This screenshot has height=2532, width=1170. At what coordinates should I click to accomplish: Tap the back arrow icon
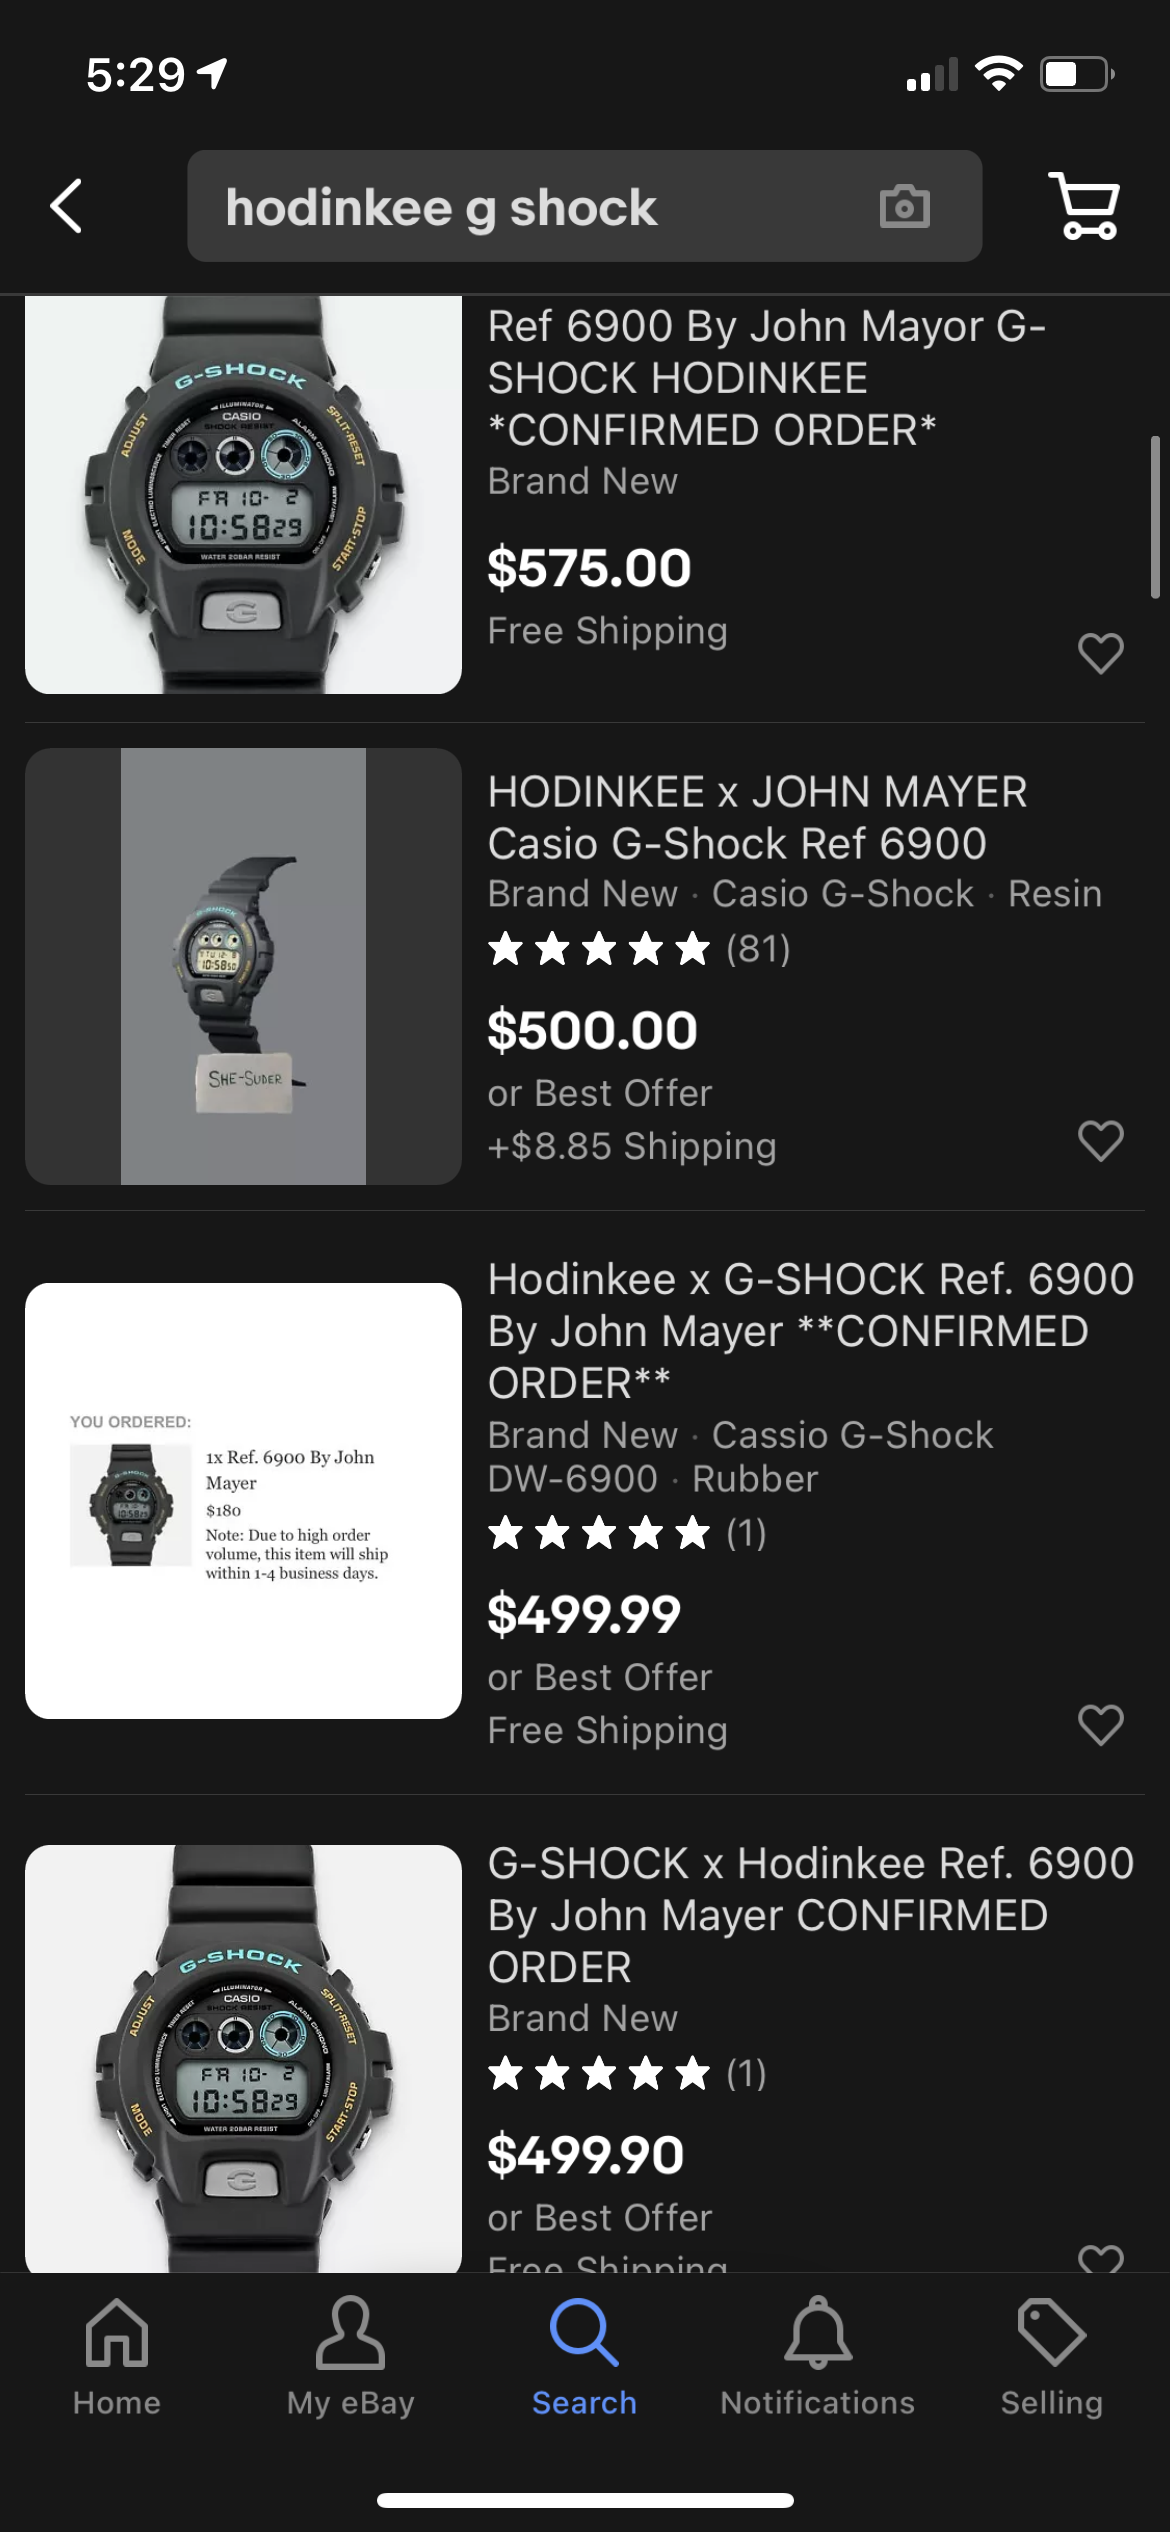66,206
